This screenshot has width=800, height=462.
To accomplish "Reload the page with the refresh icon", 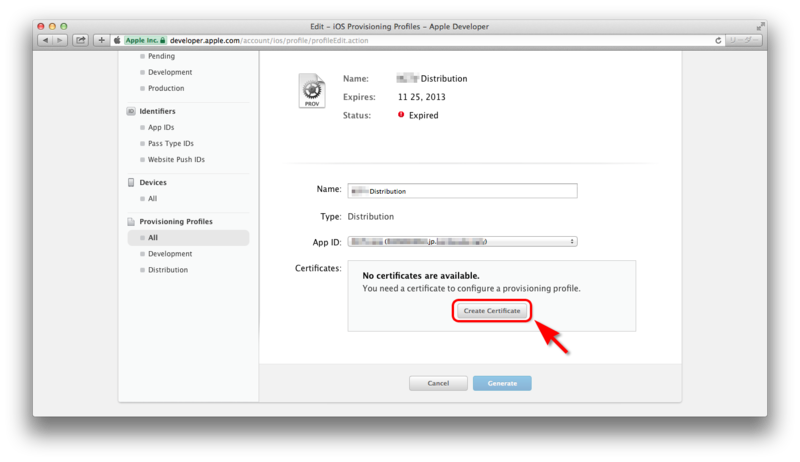I will pyautogui.click(x=718, y=40).
